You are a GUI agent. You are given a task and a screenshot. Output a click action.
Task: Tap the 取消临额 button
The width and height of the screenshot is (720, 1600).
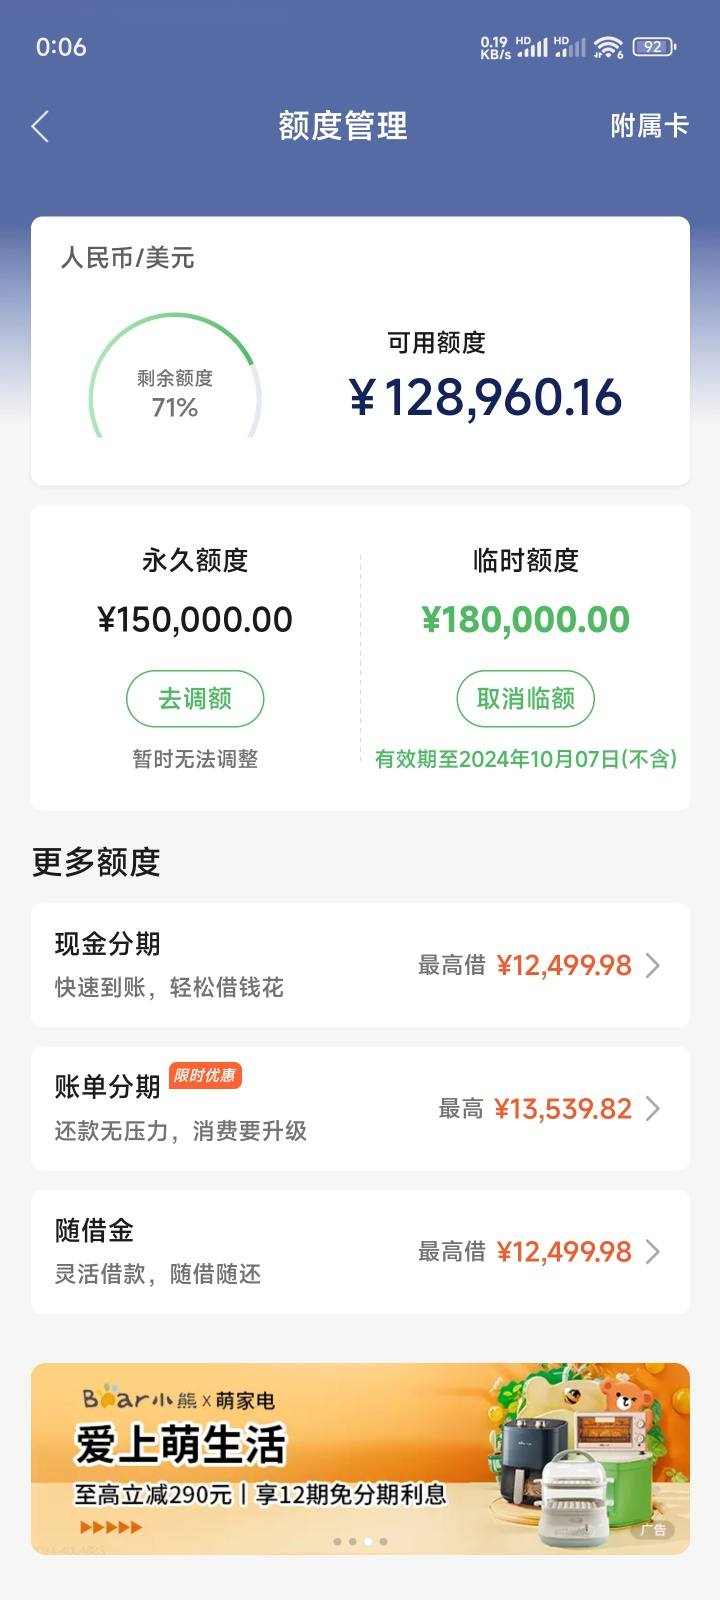526,698
